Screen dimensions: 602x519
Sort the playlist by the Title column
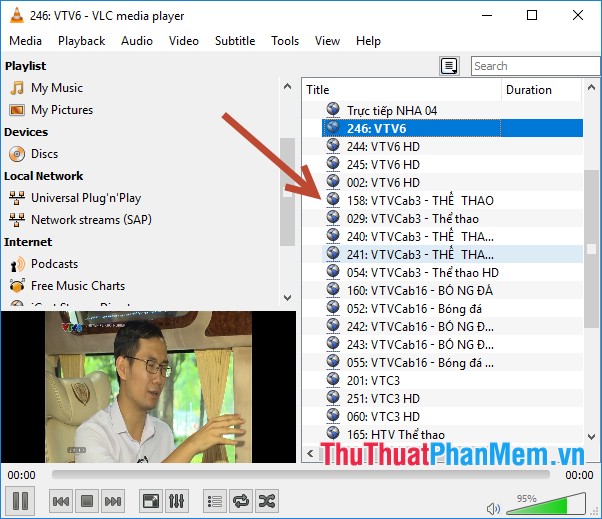pos(402,90)
